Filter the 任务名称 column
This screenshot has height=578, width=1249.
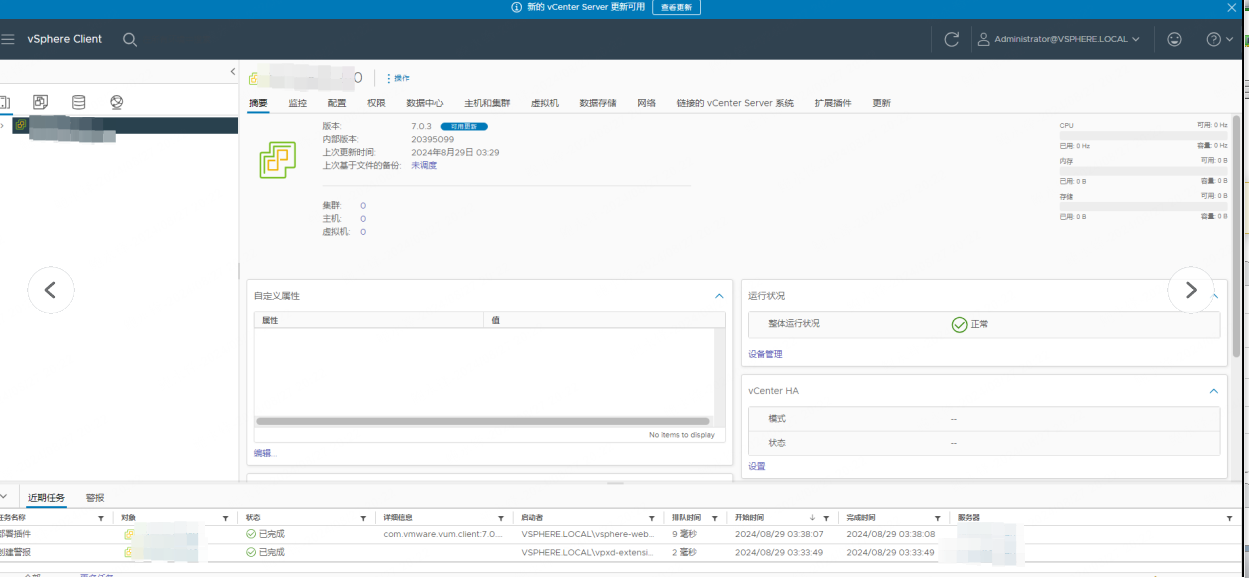click(101, 518)
